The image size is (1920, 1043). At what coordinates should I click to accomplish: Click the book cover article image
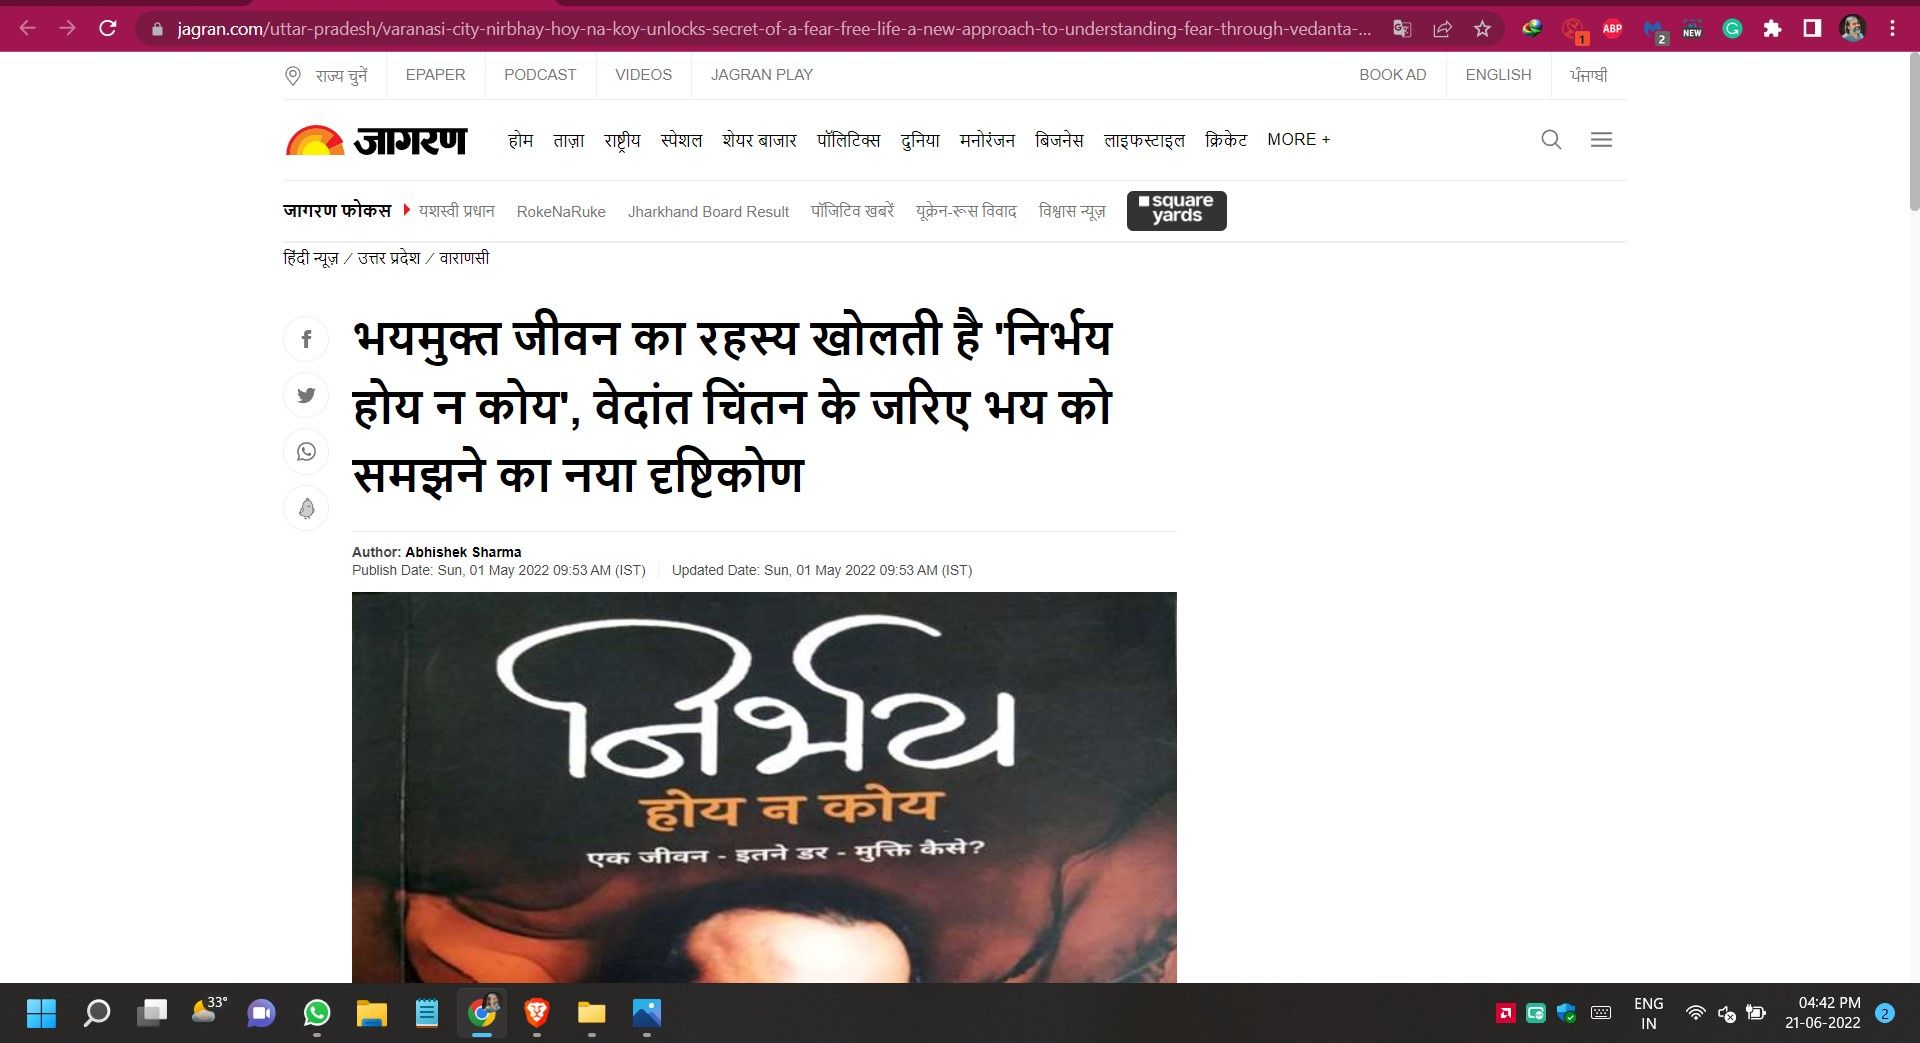coord(764,786)
